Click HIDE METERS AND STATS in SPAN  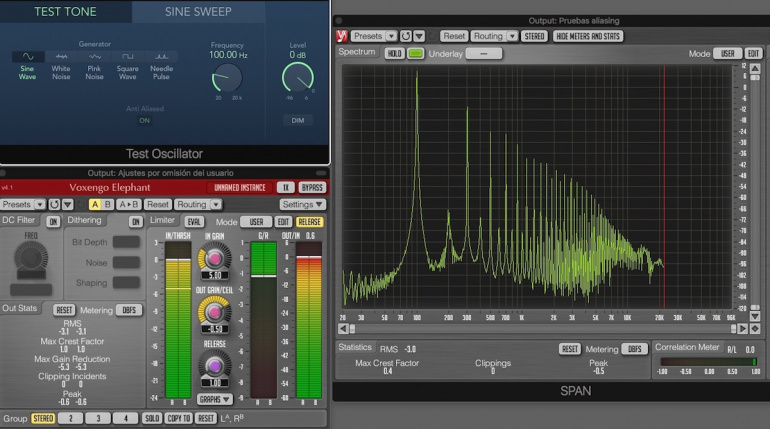click(x=588, y=36)
